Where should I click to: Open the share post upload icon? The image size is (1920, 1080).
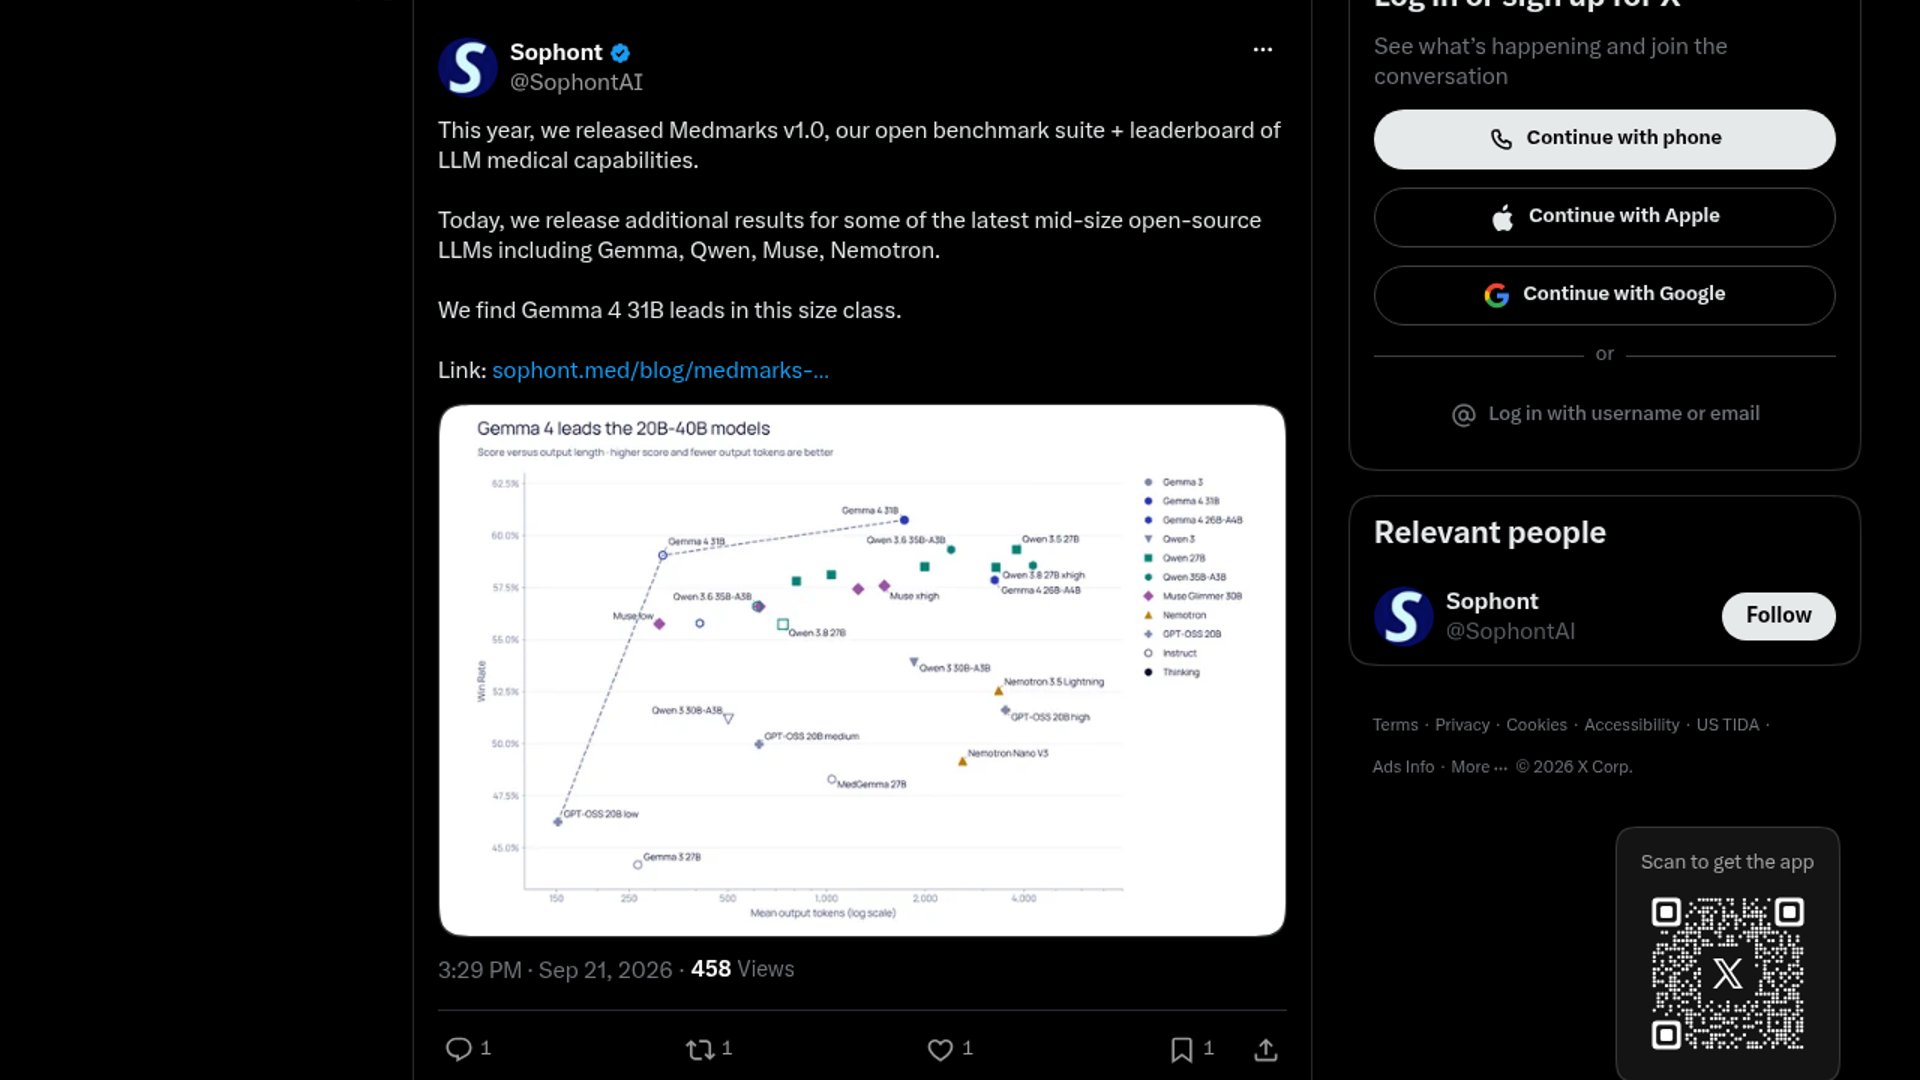[1265, 1048]
